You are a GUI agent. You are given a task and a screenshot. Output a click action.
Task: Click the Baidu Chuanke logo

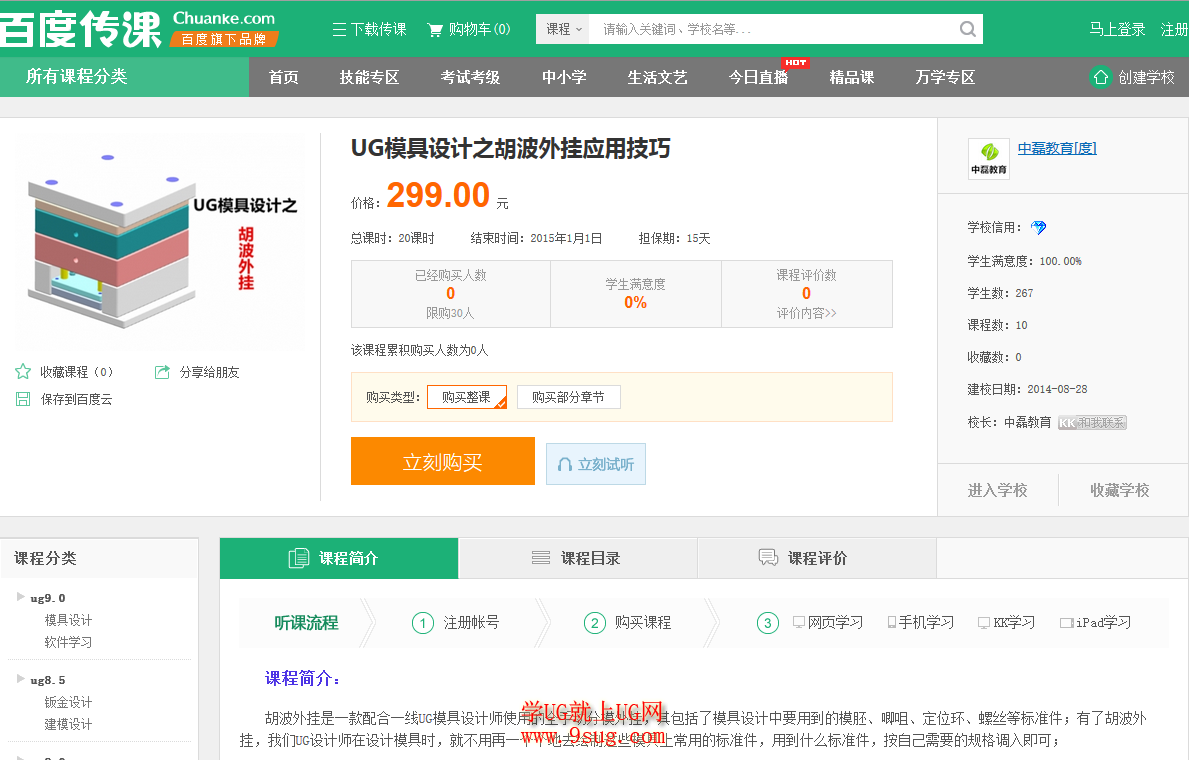pyautogui.click(x=139, y=29)
